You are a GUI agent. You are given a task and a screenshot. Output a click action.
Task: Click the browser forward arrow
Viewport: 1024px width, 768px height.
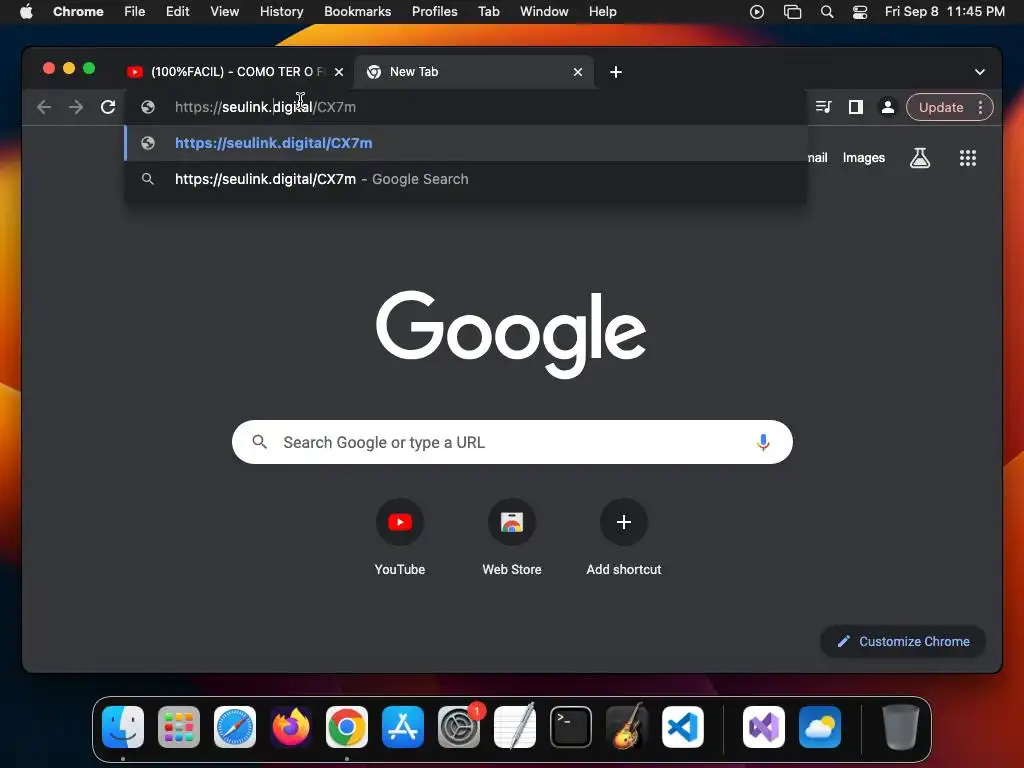tap(76, 107)
